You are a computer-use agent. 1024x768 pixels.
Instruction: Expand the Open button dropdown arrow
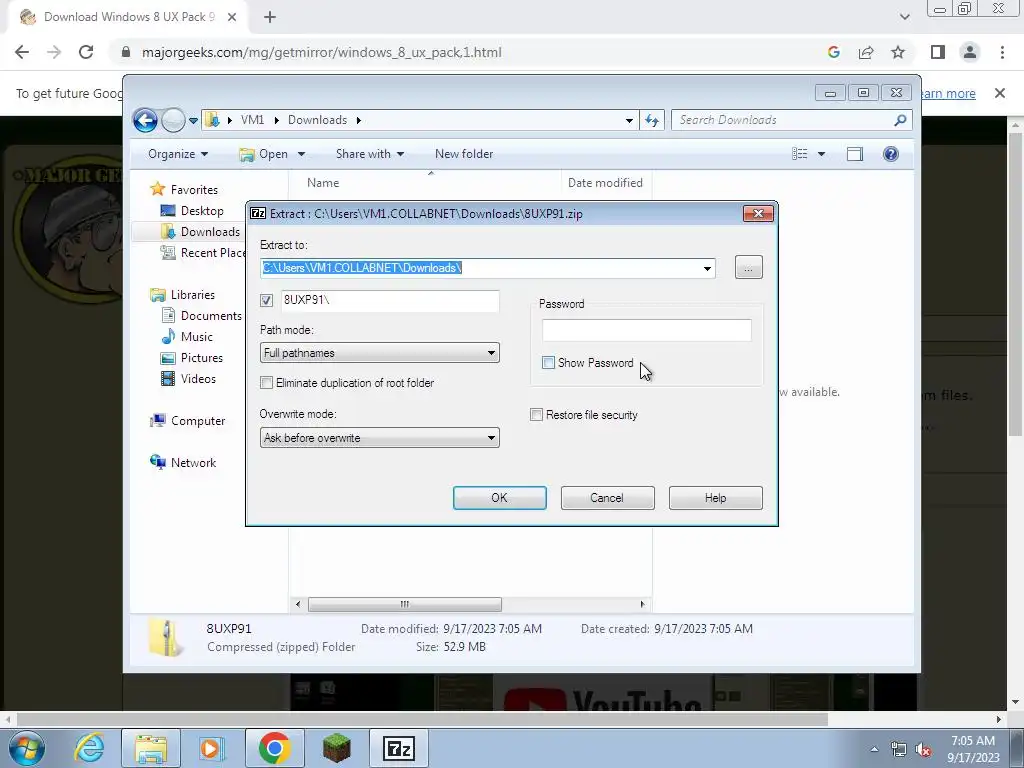click(x=301, y=154)
